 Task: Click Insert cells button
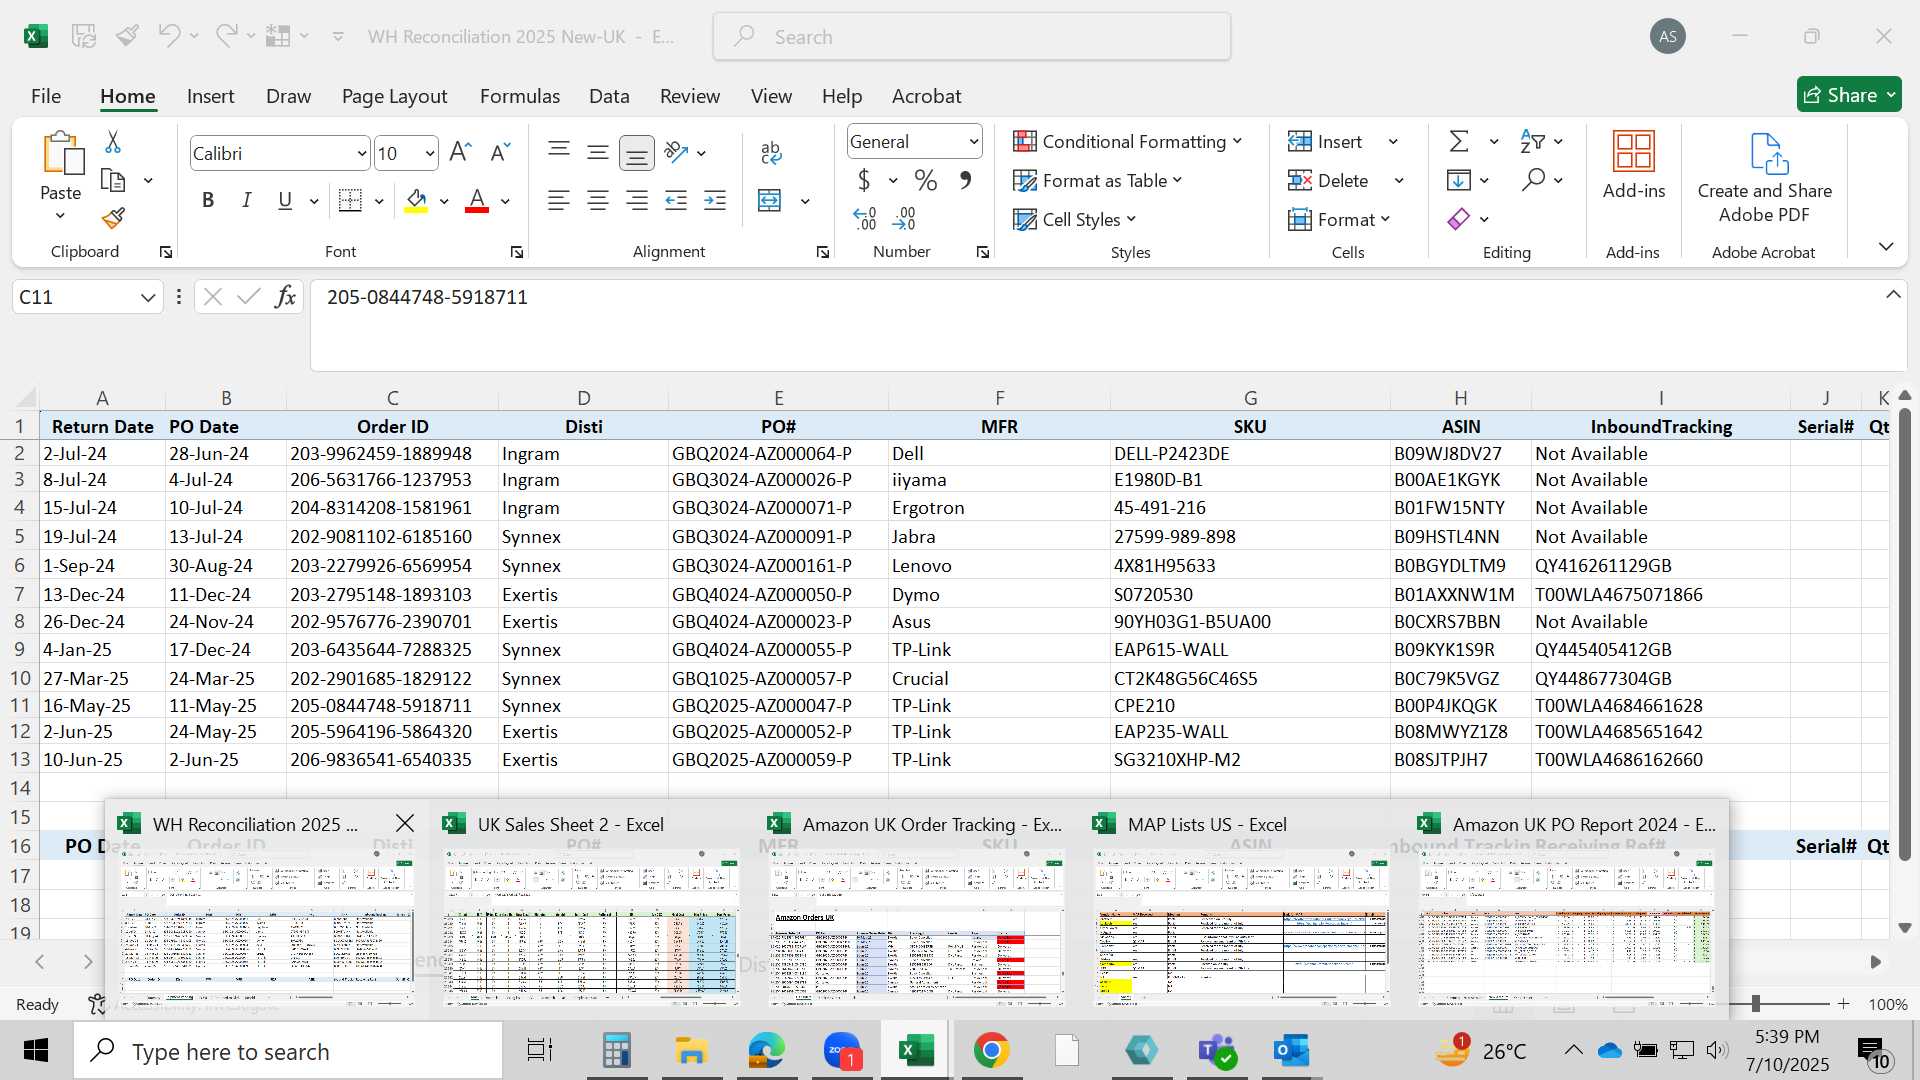tap(1325, 141)
